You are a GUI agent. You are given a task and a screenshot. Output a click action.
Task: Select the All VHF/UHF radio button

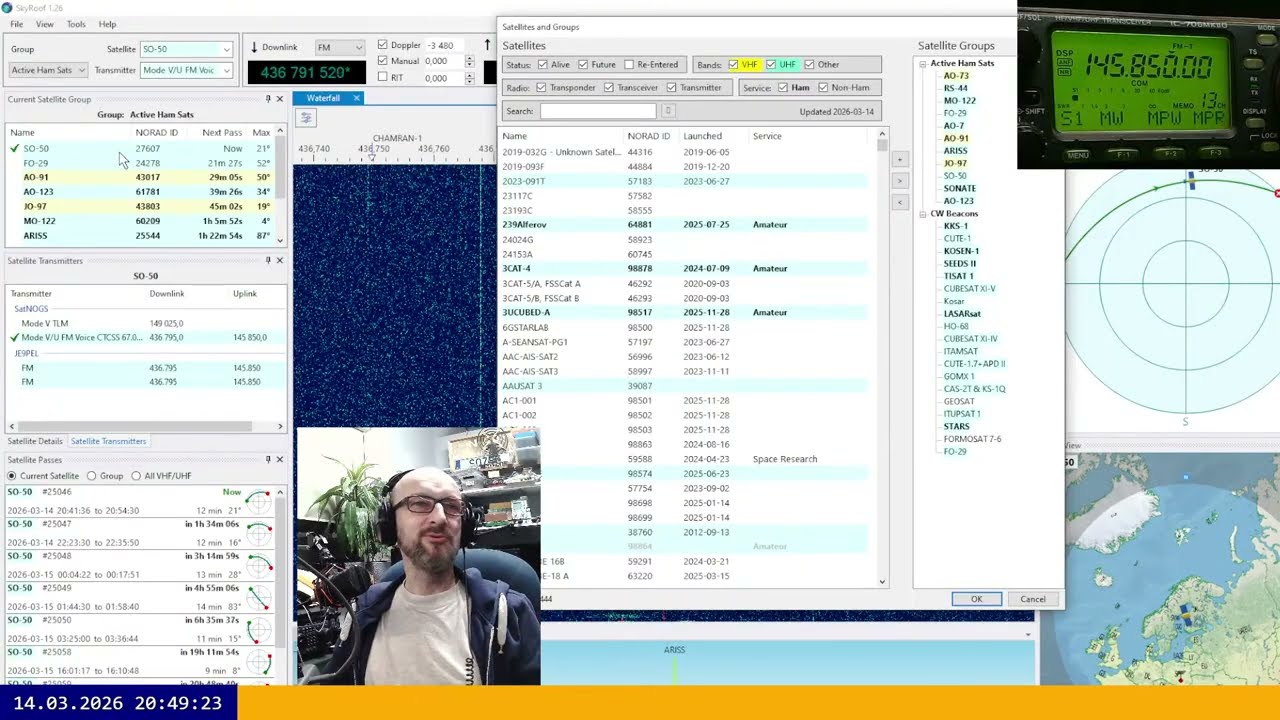pyautogui.click(x=136, y=476)
